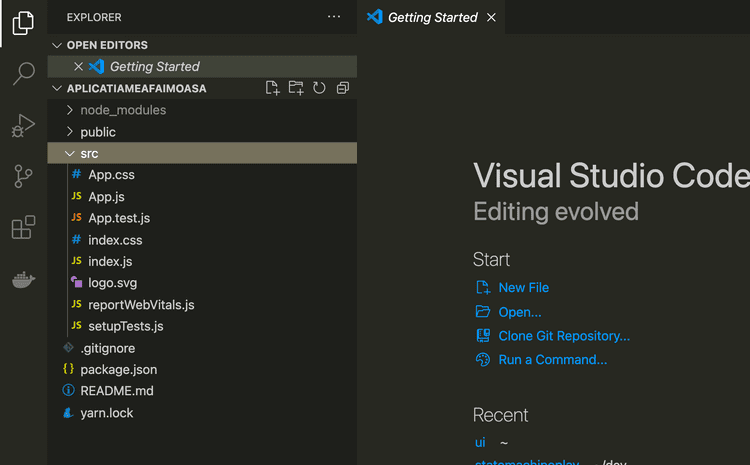Open the package.json file
The height and width of the screenshot is (465, 750).
click(x=118, y=369)
